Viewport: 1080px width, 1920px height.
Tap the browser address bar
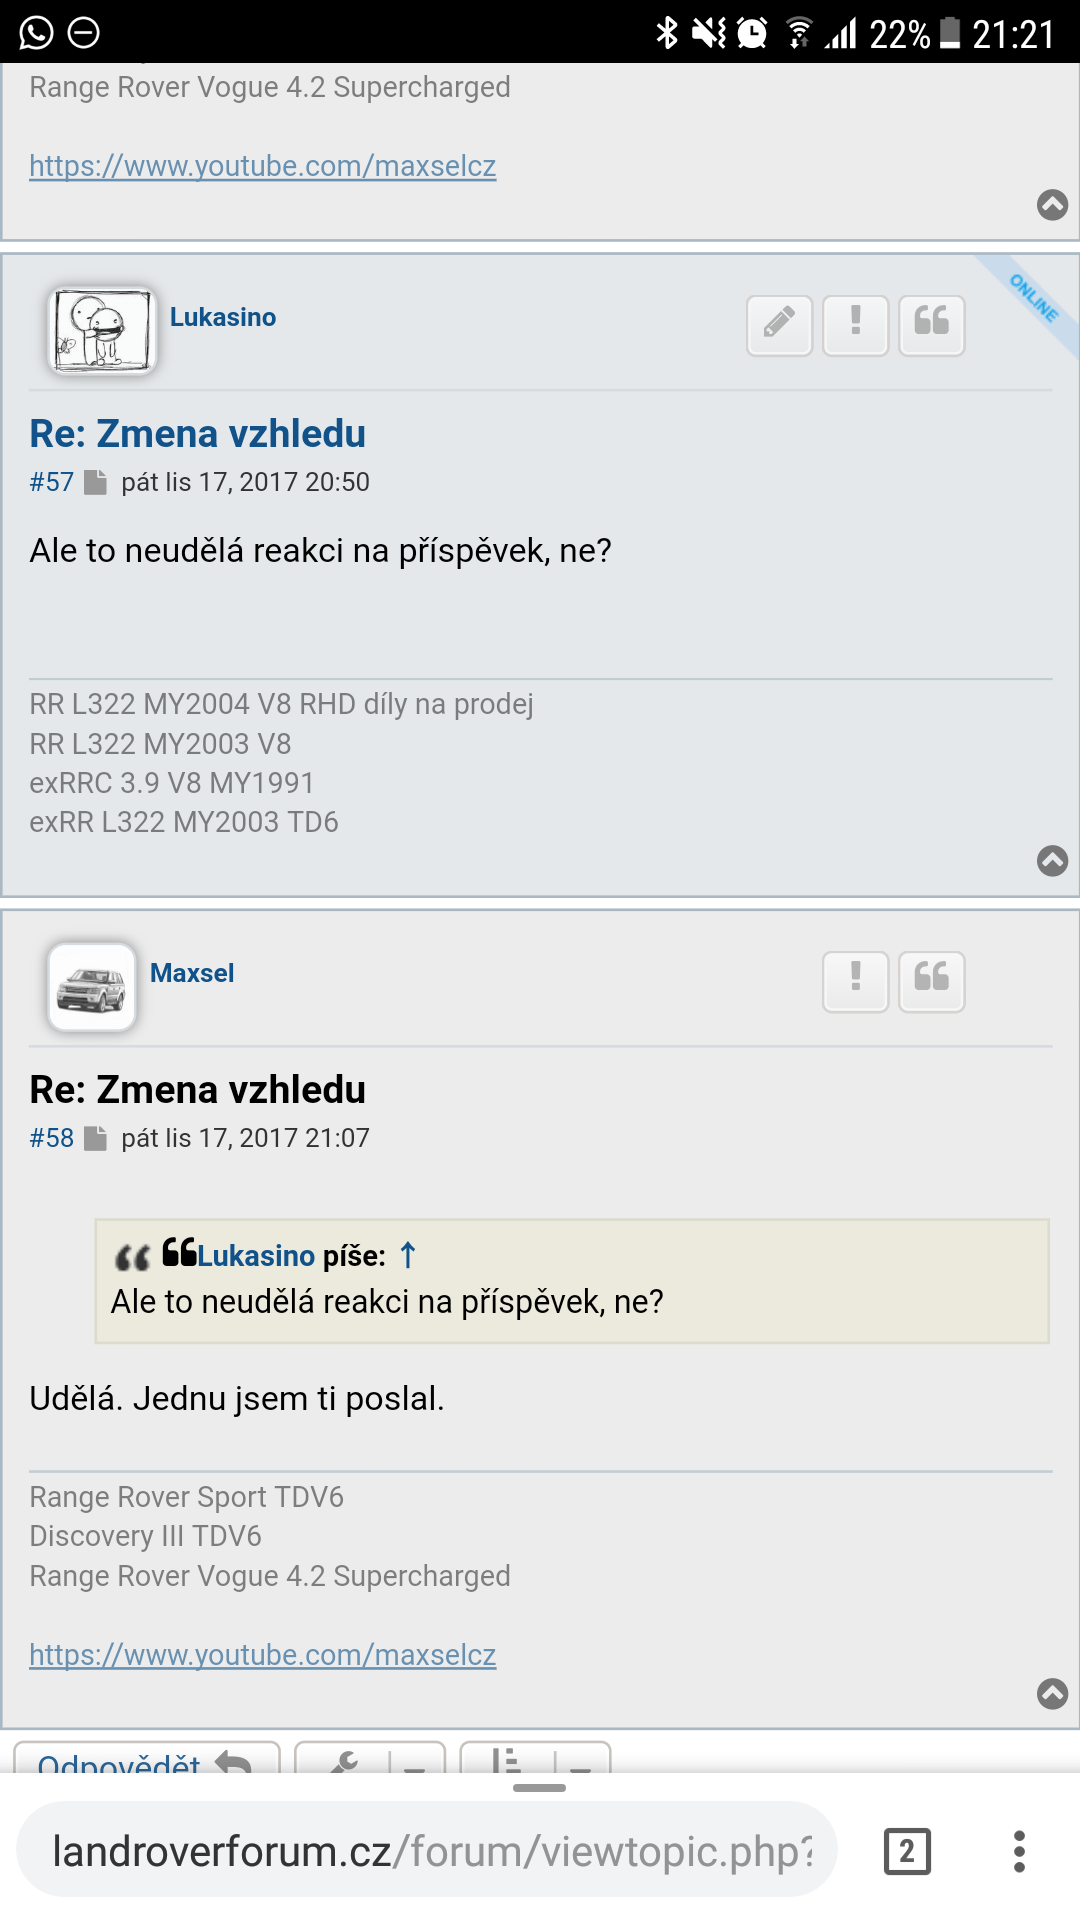[430, 1852]
